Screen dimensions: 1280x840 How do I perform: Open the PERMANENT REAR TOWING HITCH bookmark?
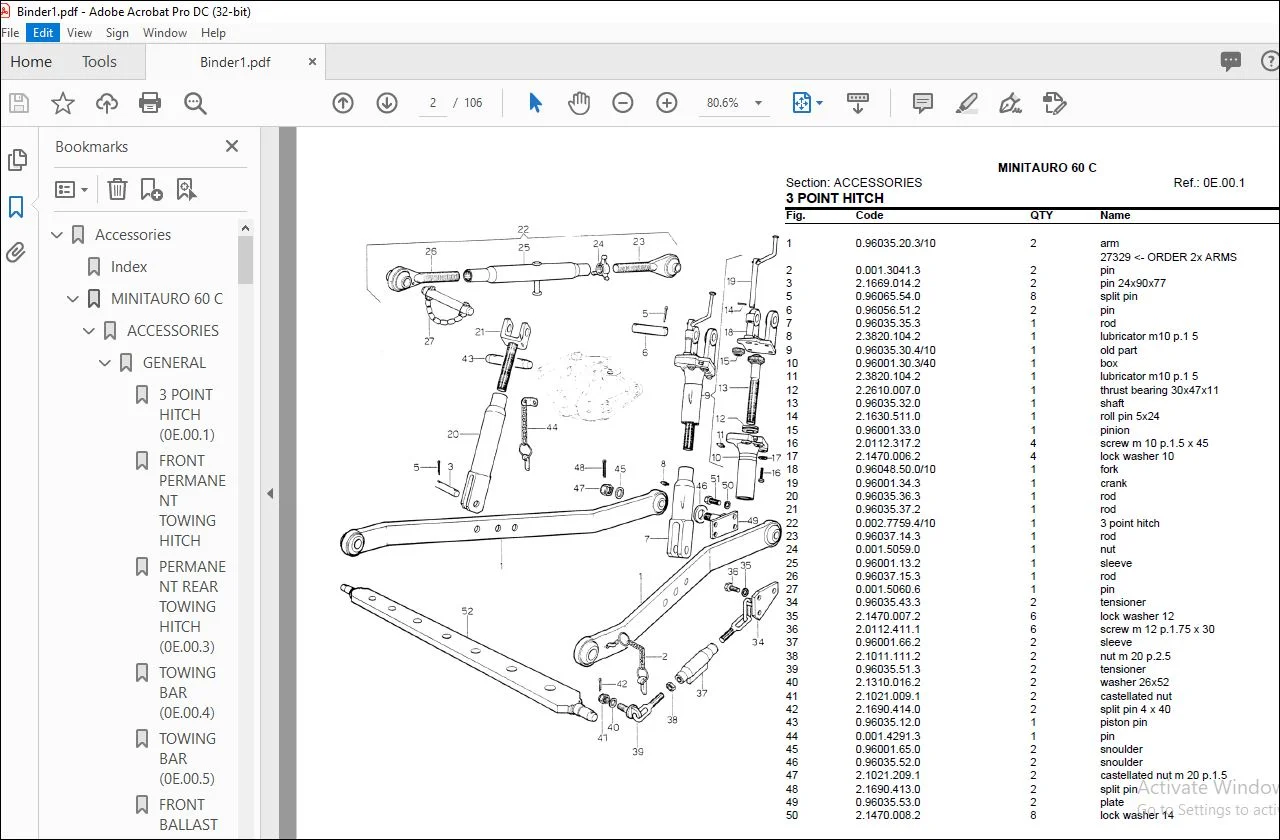[192, 607]
